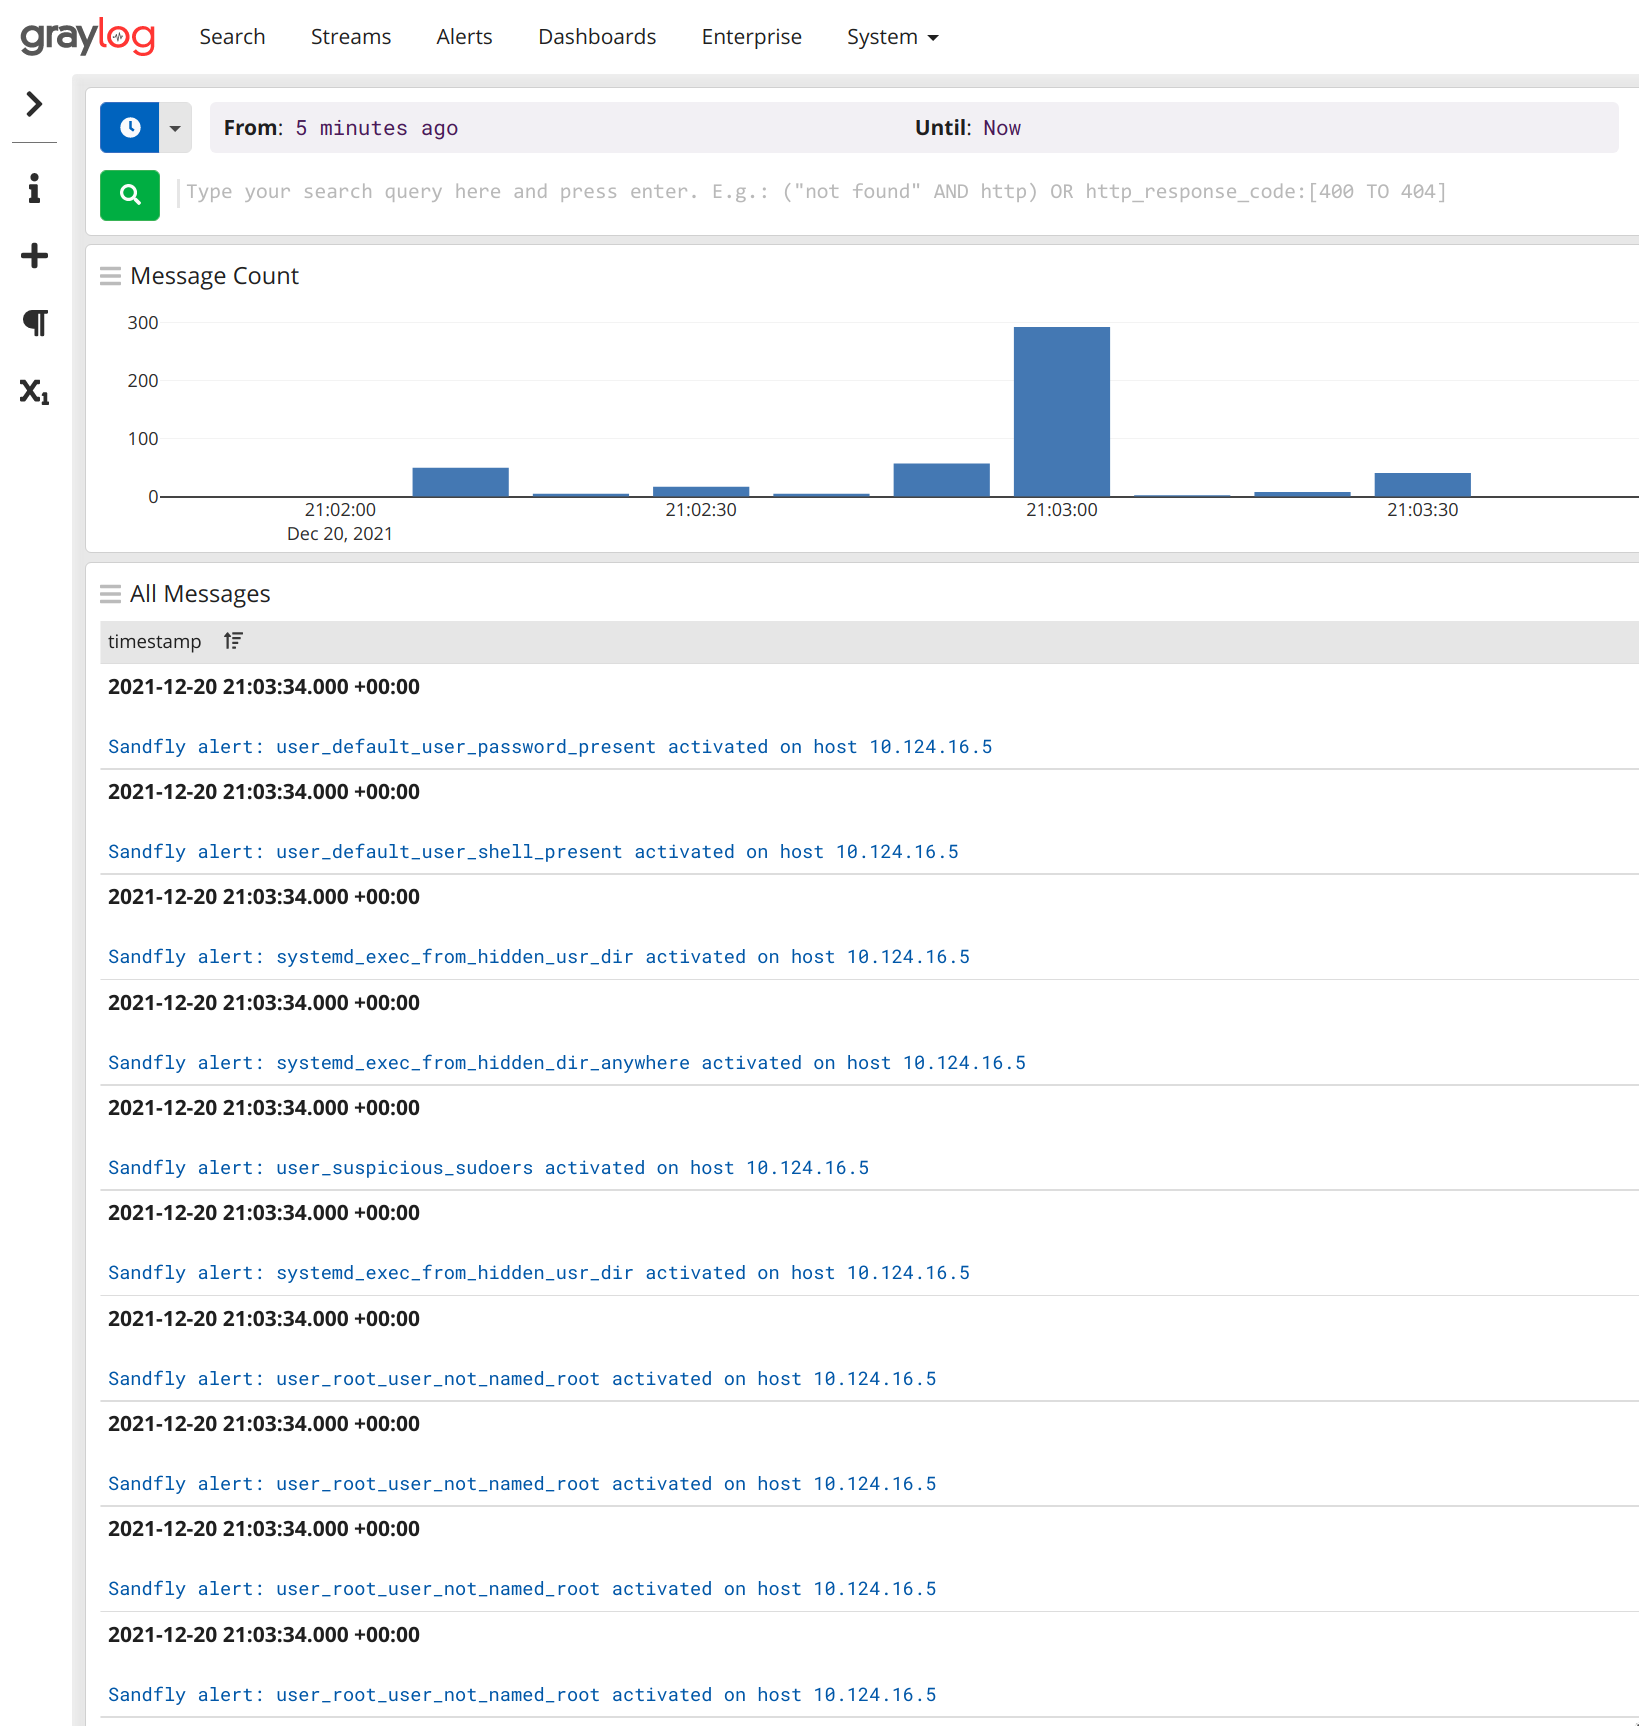Click the All Messages widget title

pyautogui.click(x=200, y=594)
